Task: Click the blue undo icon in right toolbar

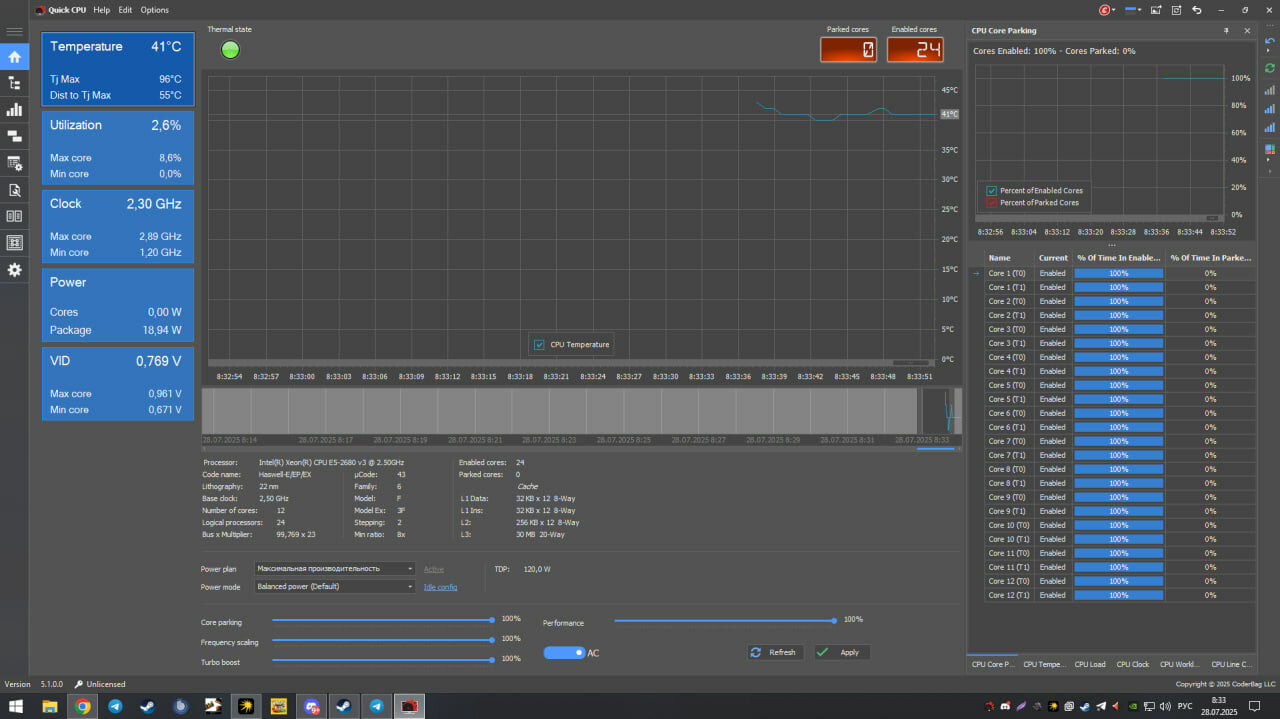Action: click(x=1269, y=43)
